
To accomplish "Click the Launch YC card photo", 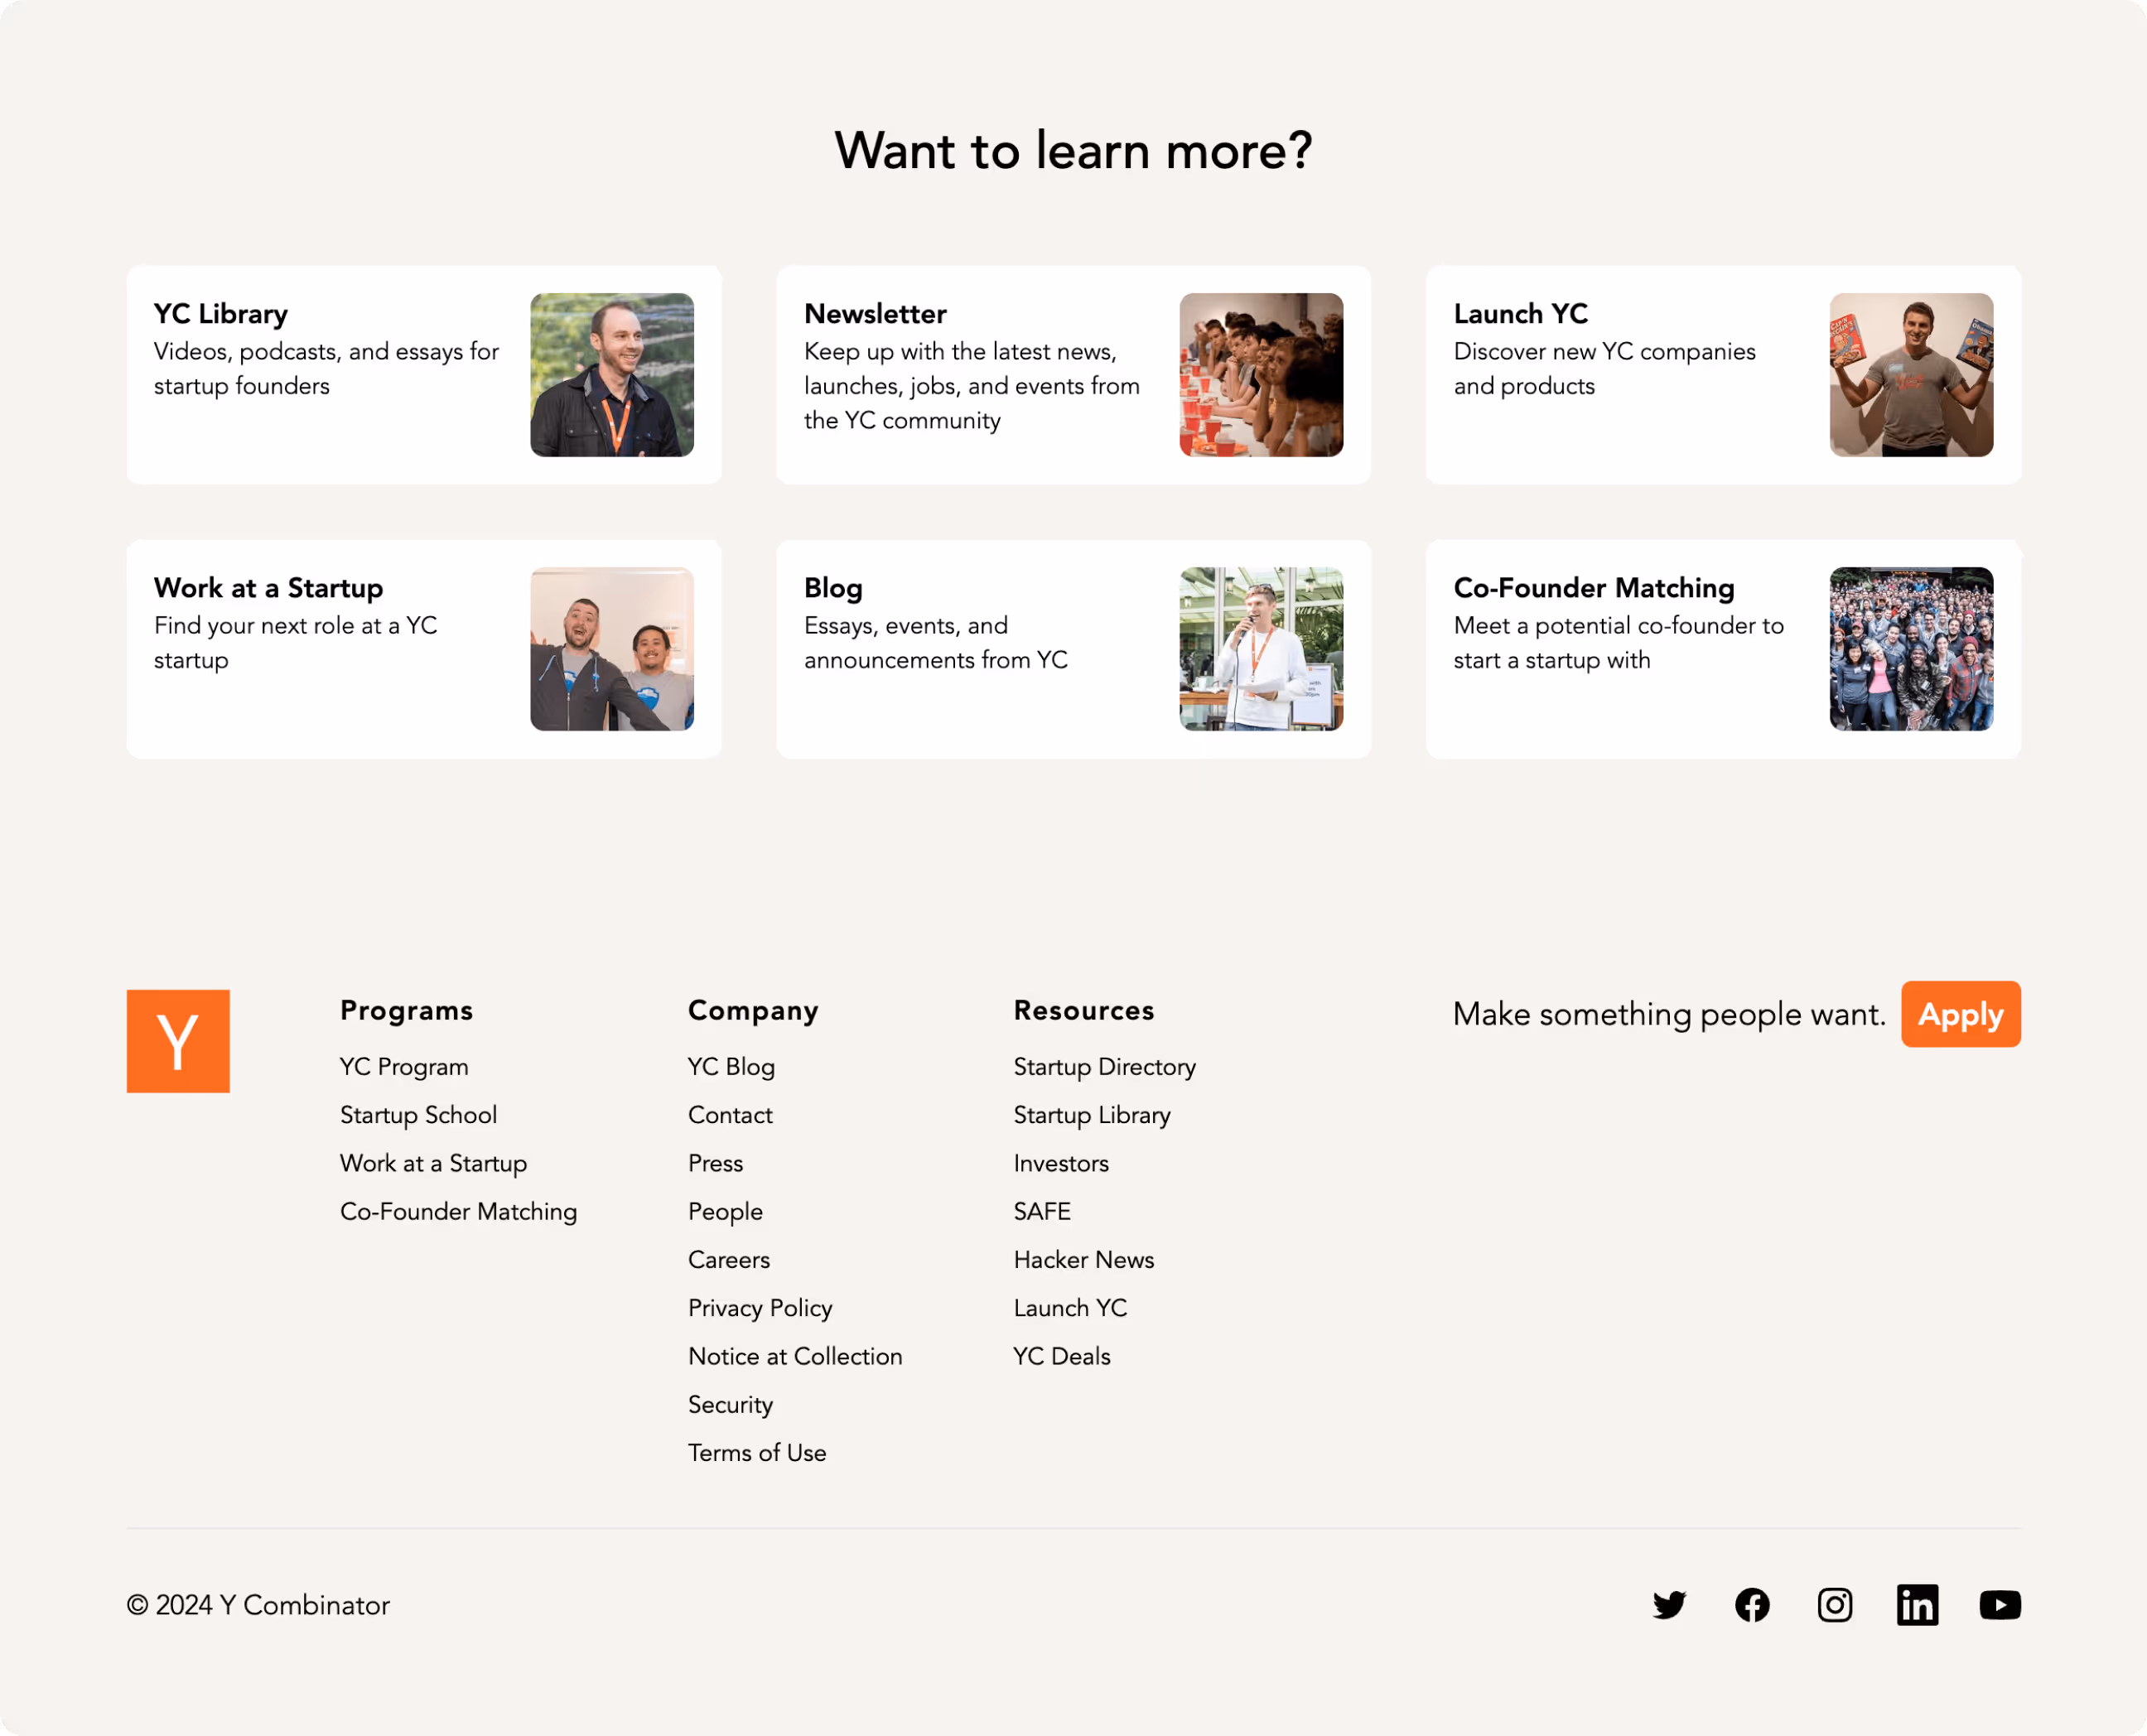I will (x=1911, y=375).
